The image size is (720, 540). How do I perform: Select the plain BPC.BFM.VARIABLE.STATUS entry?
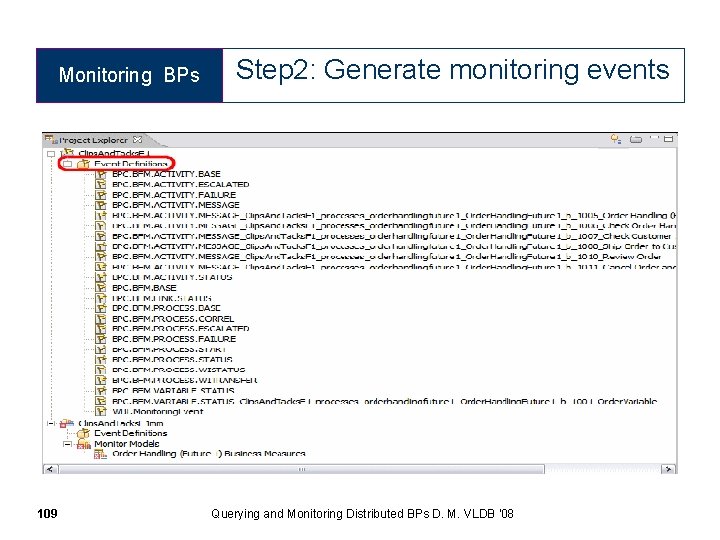(x=173, y=391)
